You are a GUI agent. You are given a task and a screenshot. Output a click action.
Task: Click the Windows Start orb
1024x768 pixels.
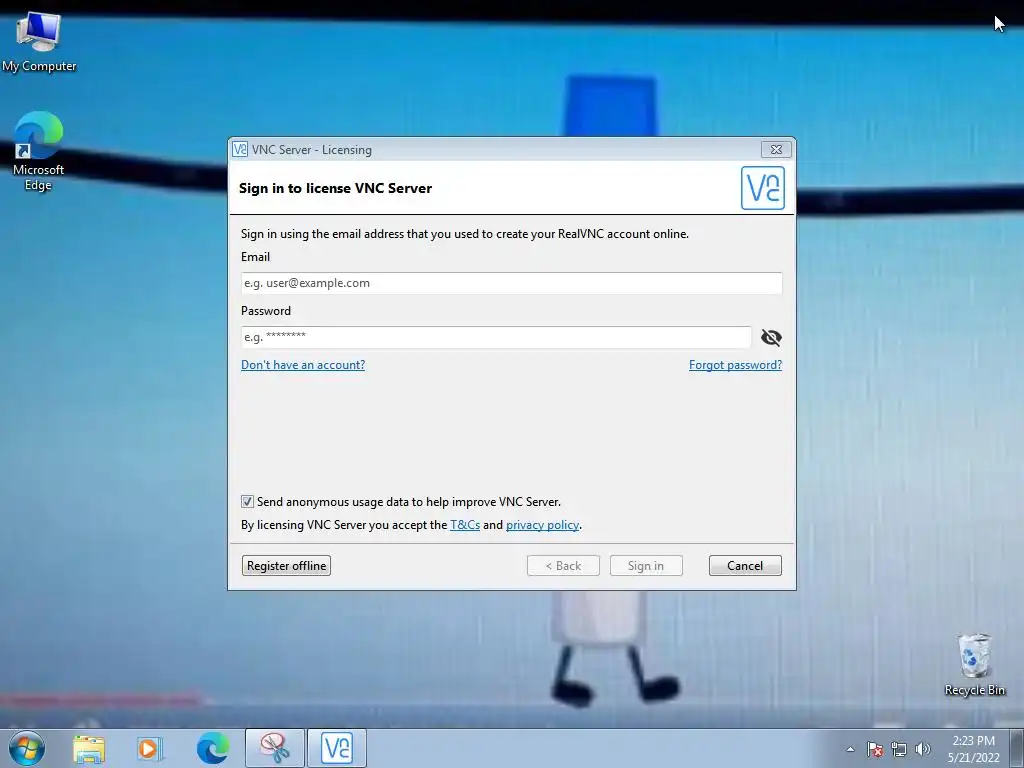click(x=27, y=748)
